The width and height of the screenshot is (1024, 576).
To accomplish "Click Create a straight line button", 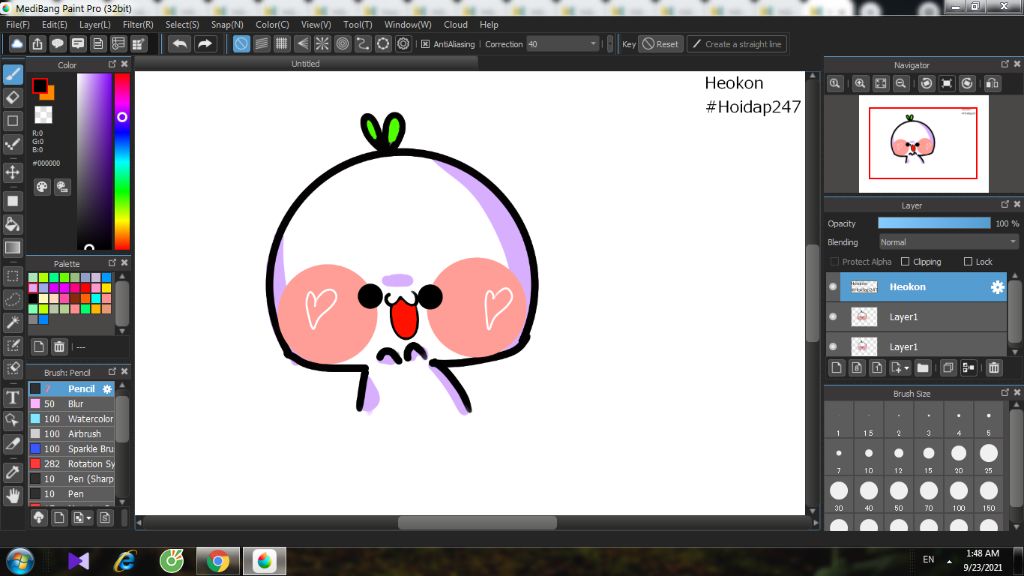I will click(737, 44).
